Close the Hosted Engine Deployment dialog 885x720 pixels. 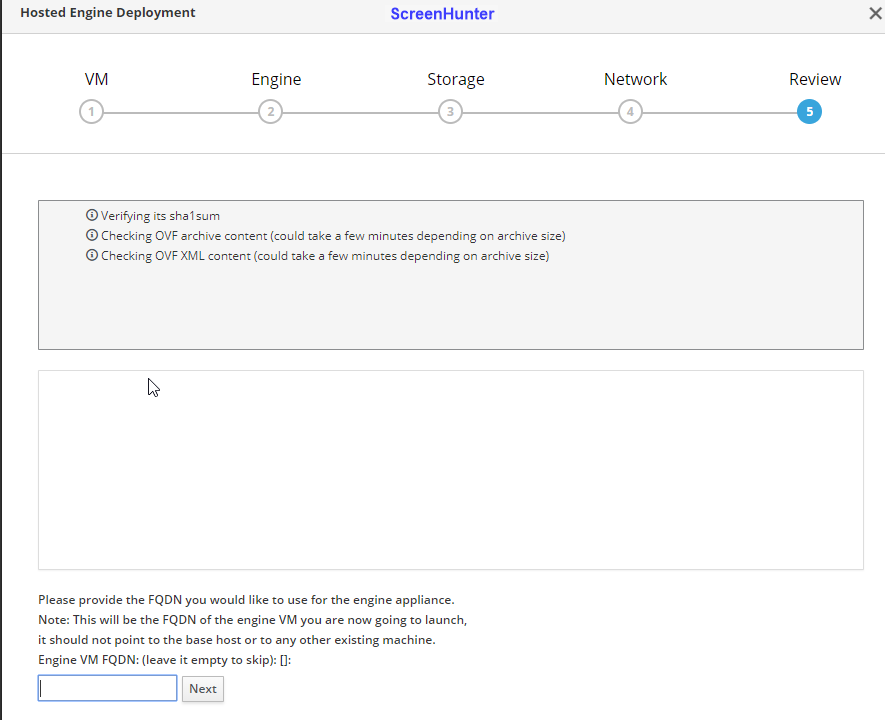click(875, 14)
